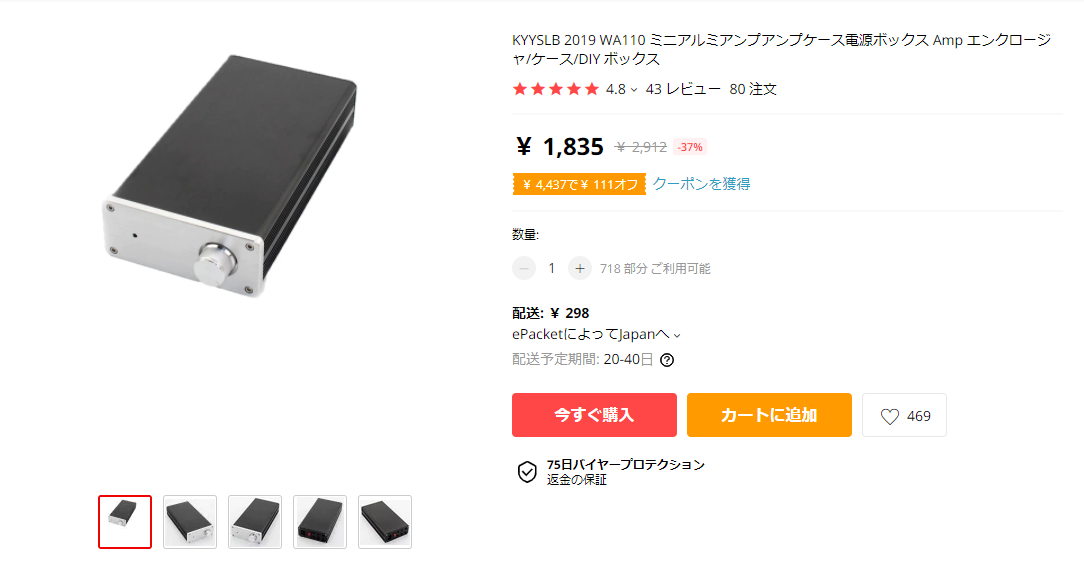The width and height of the screenshot is (1084, 584).
Task: Click the five-star rating icons
Action: pos(555,89)
